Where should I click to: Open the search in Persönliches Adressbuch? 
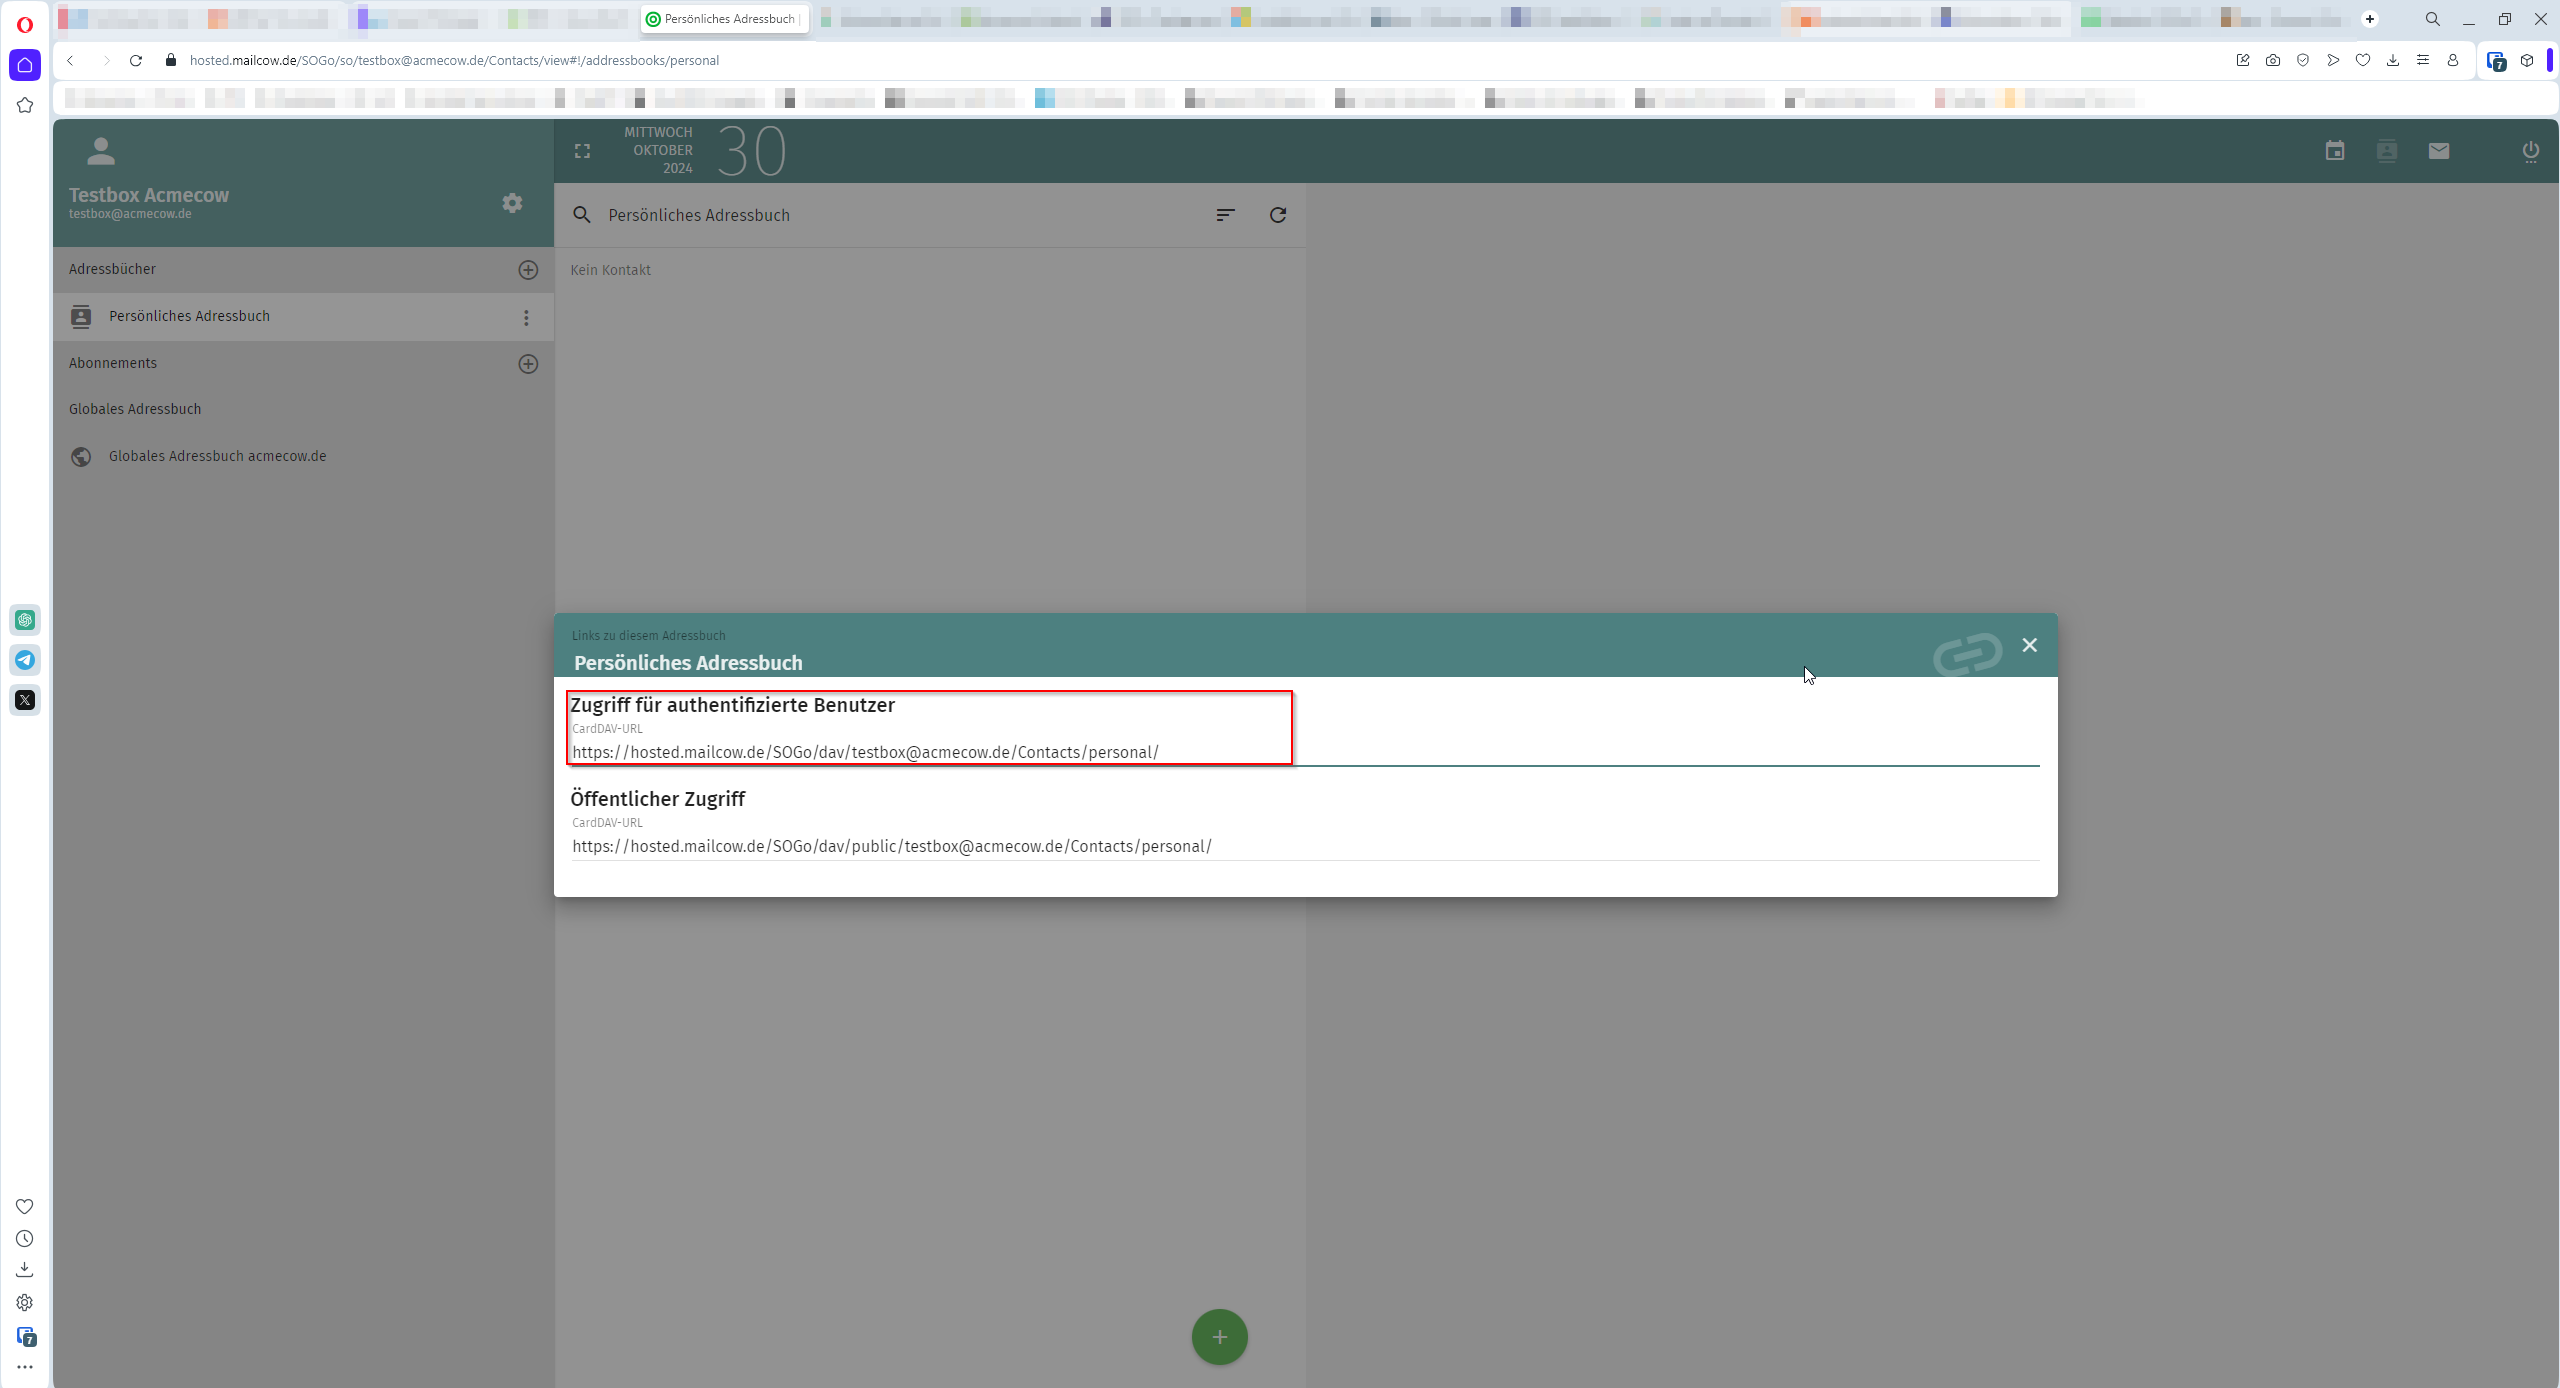583,214
